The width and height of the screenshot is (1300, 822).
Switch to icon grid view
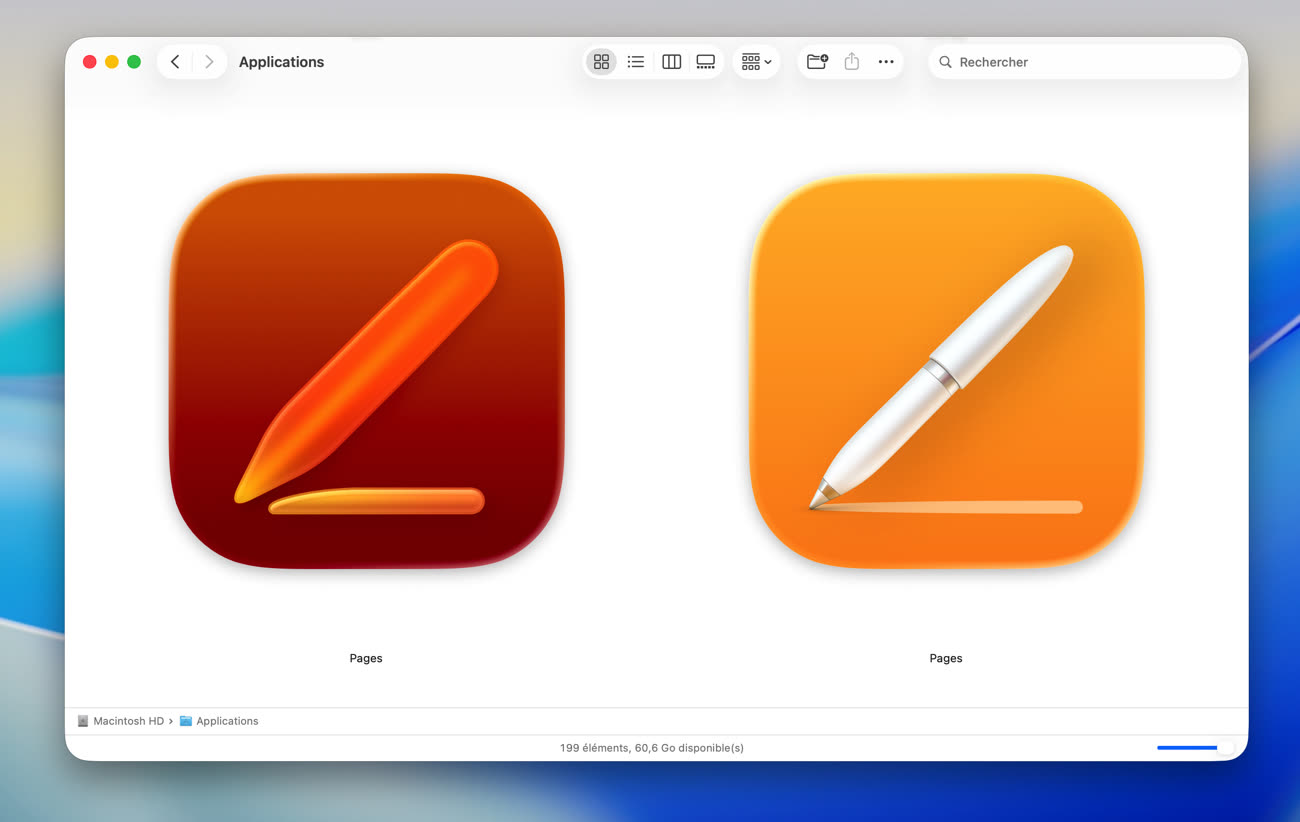[x=601, y=62]
